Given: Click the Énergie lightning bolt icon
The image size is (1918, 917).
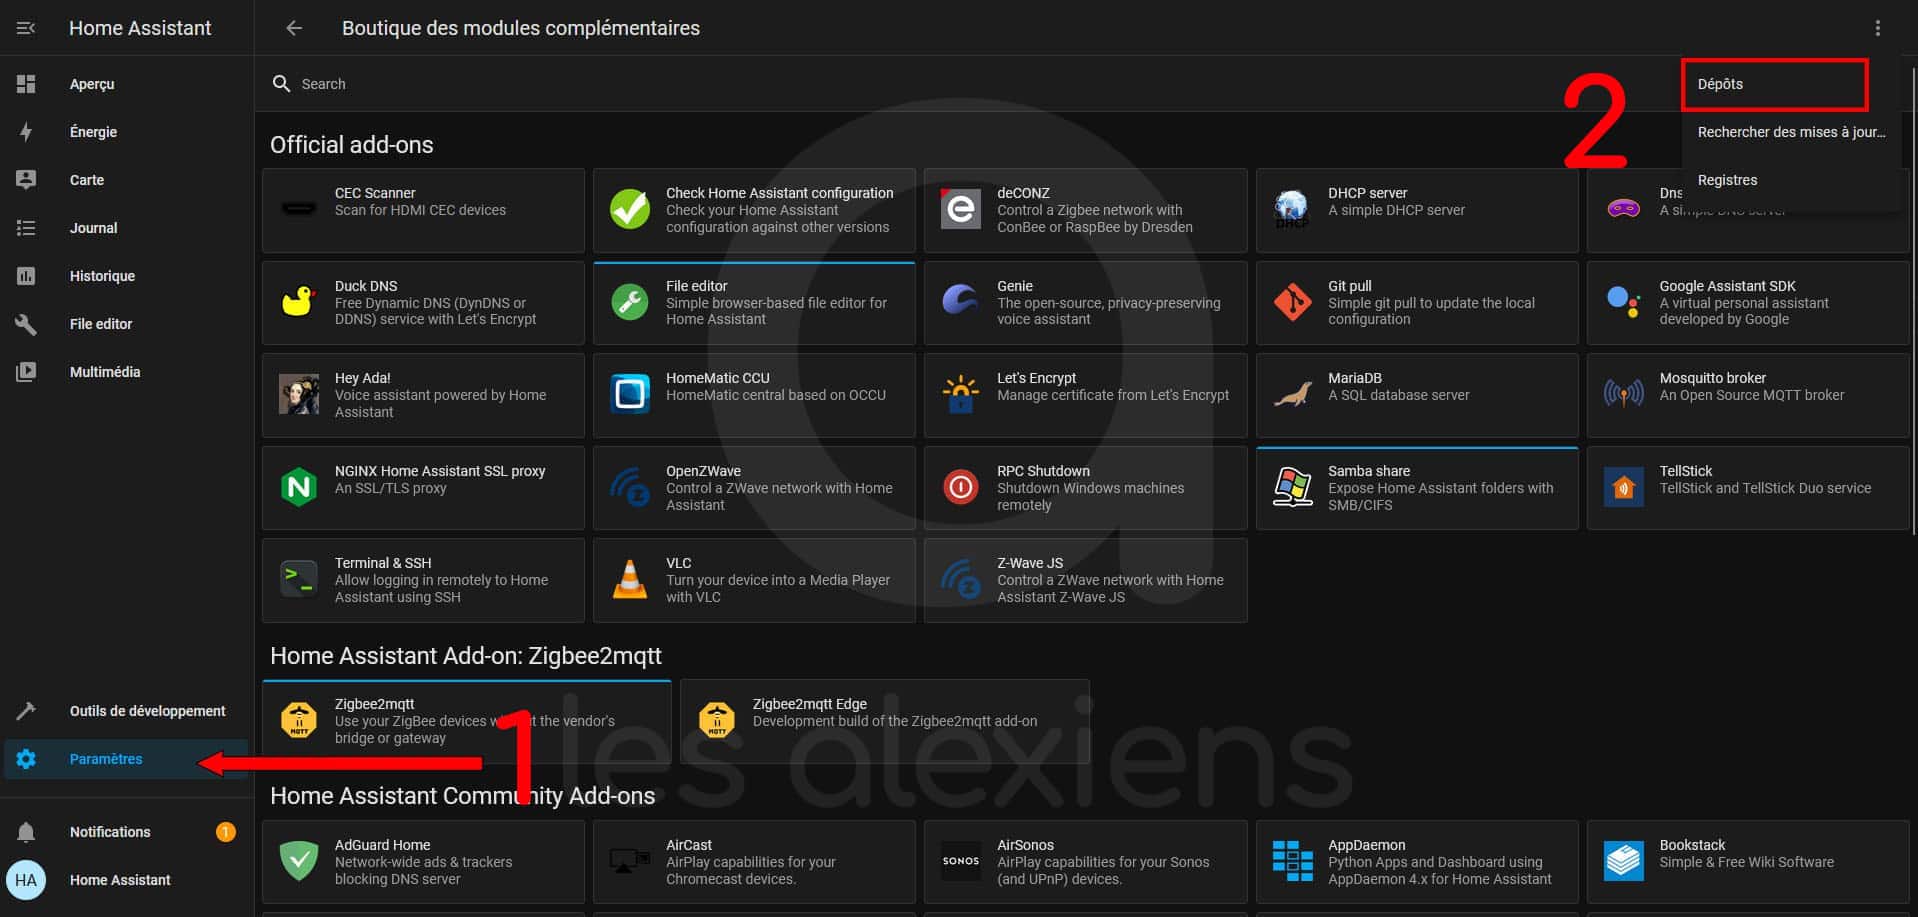Looking at the screenshot, I should tap(26, 132).
